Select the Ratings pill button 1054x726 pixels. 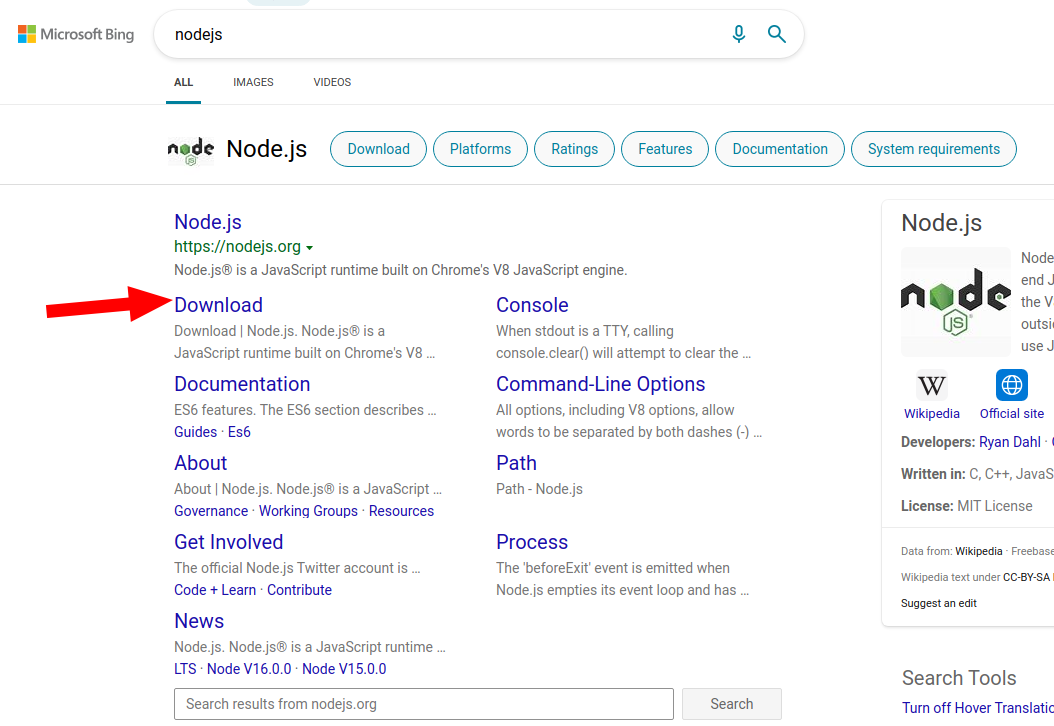point(574,149)
